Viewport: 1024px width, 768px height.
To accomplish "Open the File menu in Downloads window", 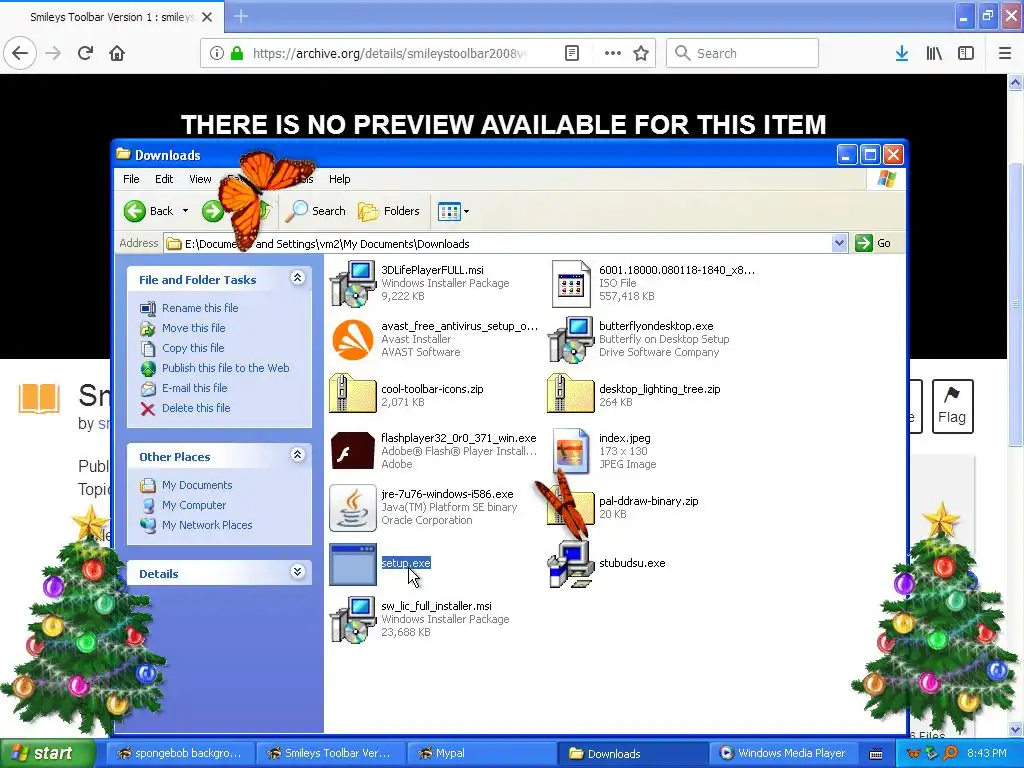I will click(131, 179).
